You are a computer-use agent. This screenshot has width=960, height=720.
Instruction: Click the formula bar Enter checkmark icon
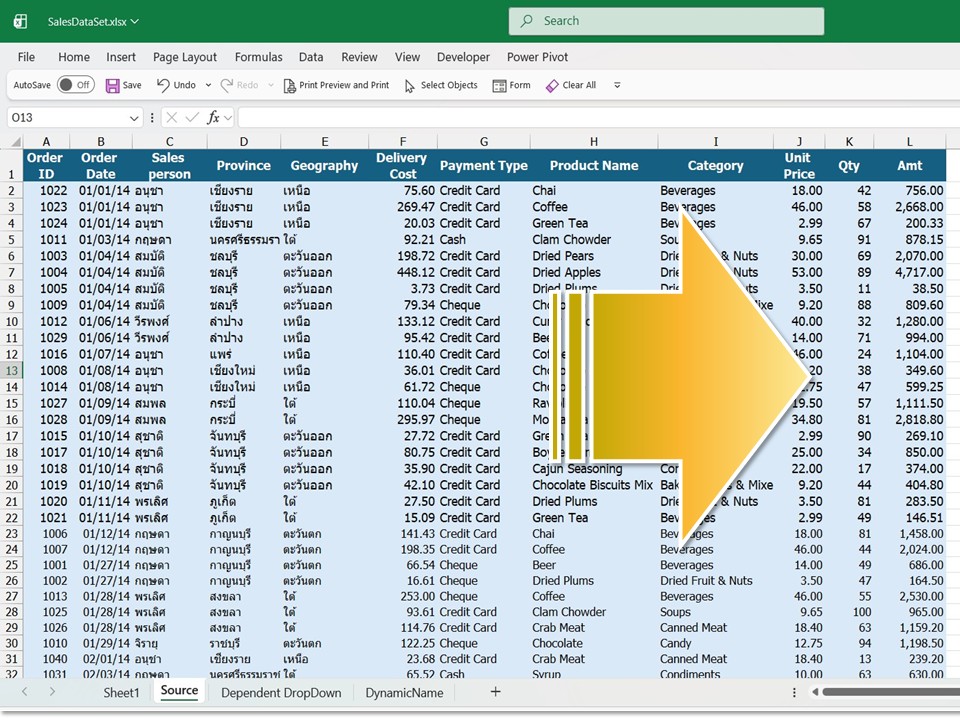192,118
